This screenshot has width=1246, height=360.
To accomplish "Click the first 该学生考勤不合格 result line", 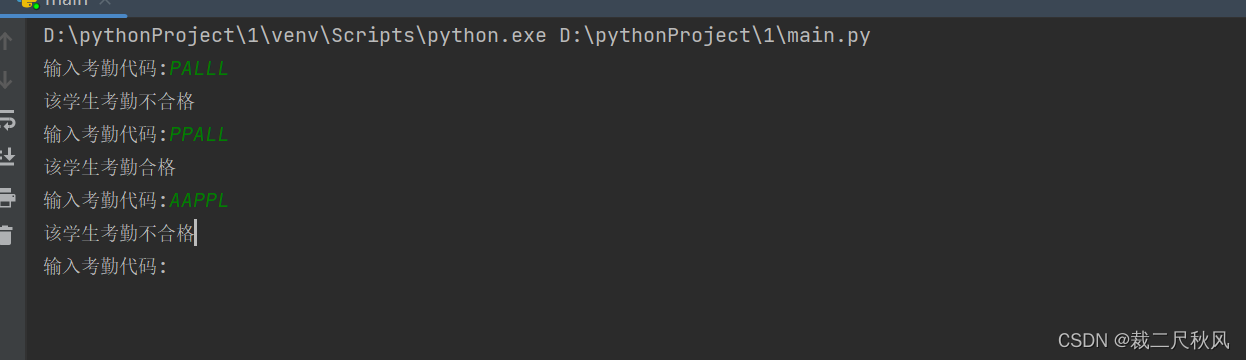I will (119, 101).
